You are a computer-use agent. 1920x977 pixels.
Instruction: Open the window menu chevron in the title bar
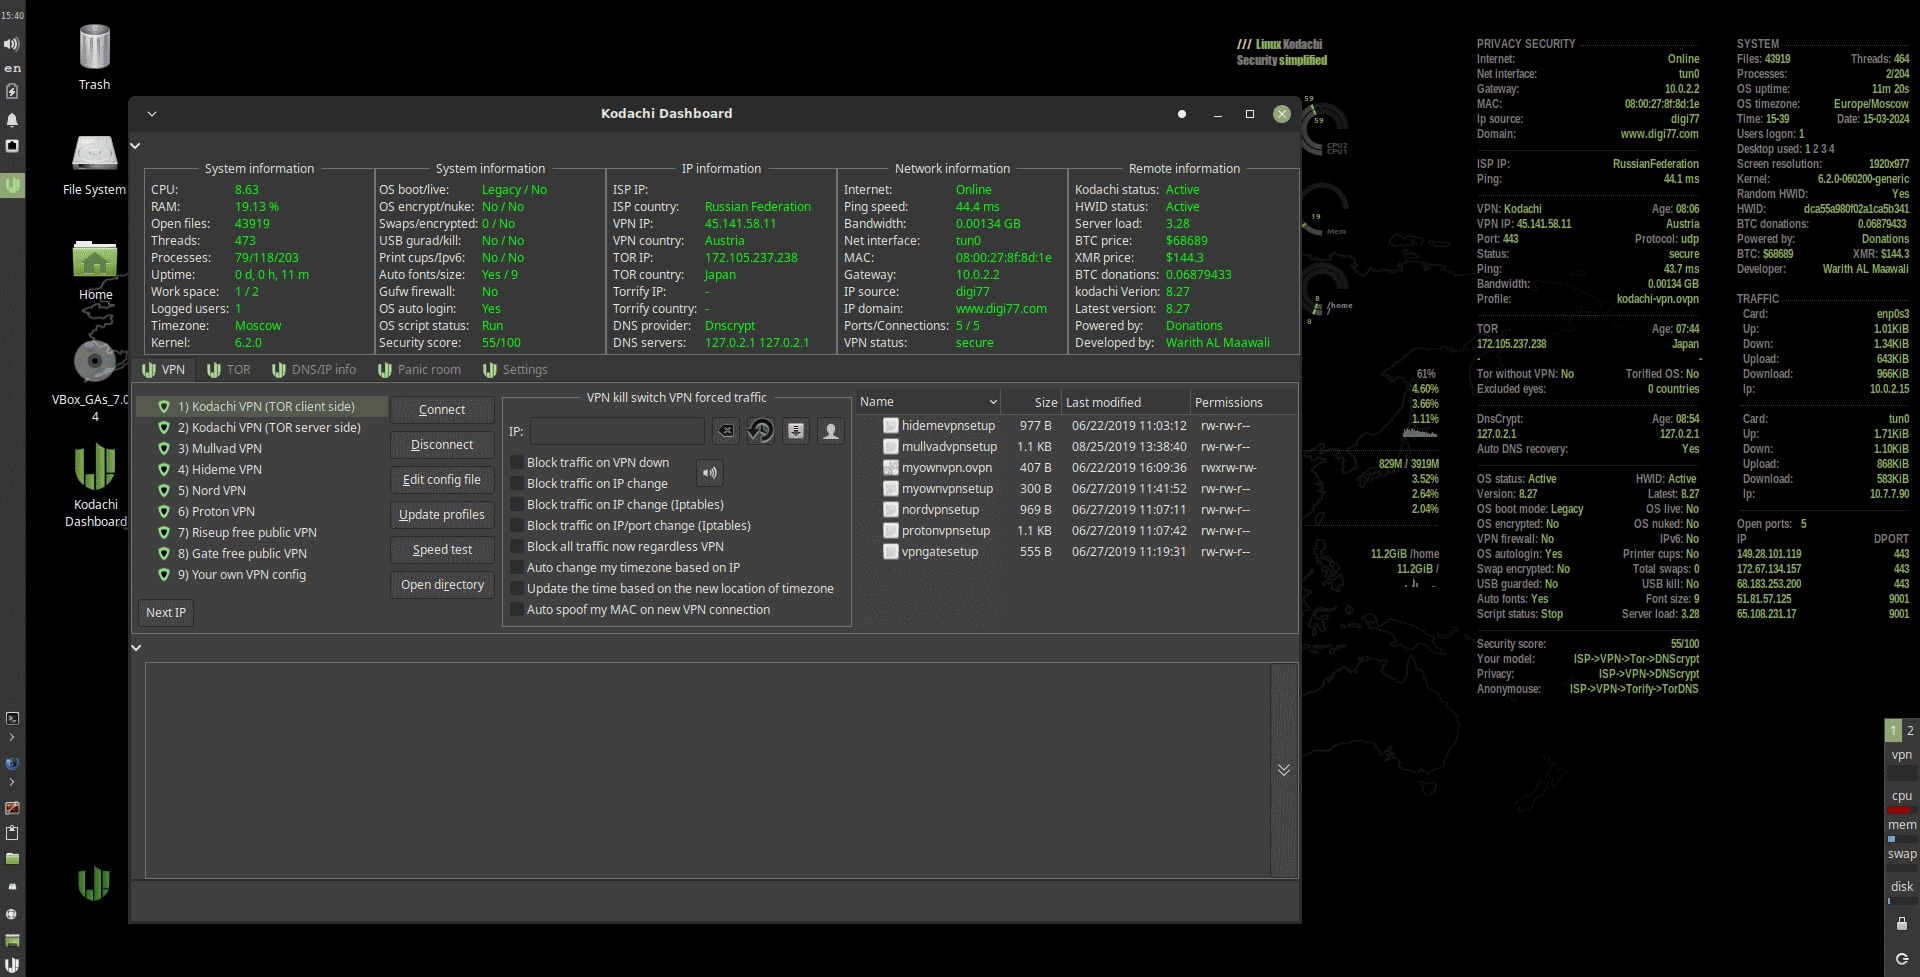[x=152, y=114]
